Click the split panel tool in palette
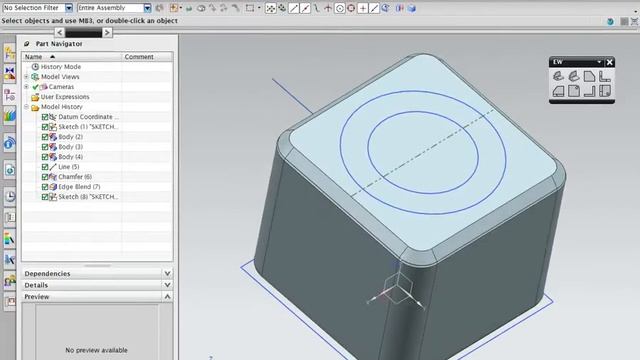Viewport: 640px width, 360px height. pyautogui.click(x=604, y=91)
